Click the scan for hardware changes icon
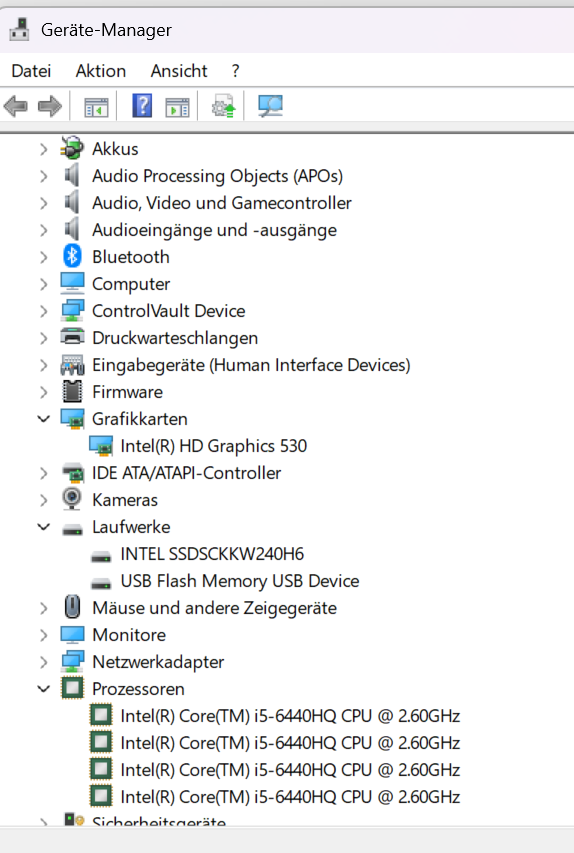This screenshot has height=853, width=574. click(x=270, y=106)
